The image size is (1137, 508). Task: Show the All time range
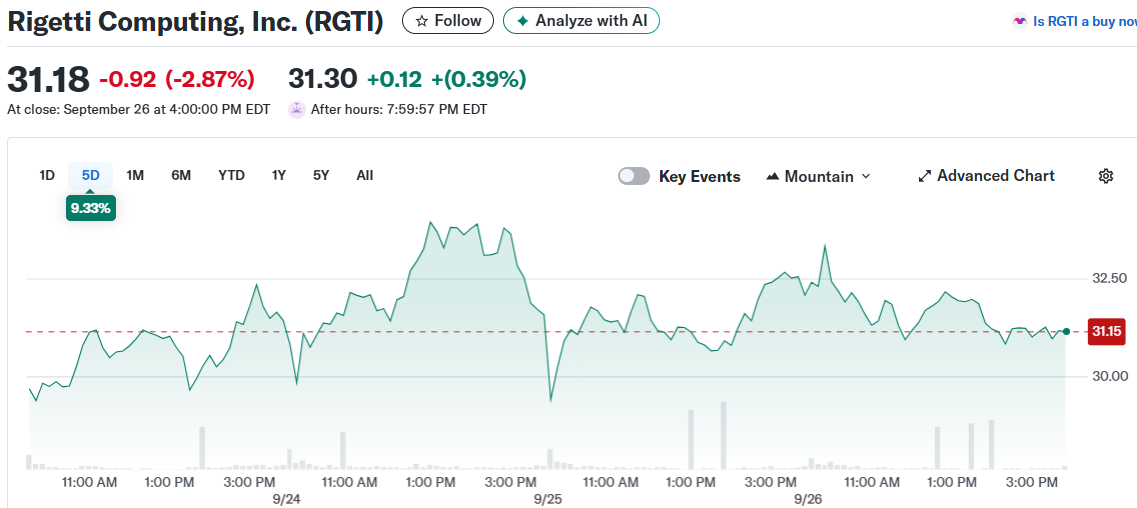365,175
